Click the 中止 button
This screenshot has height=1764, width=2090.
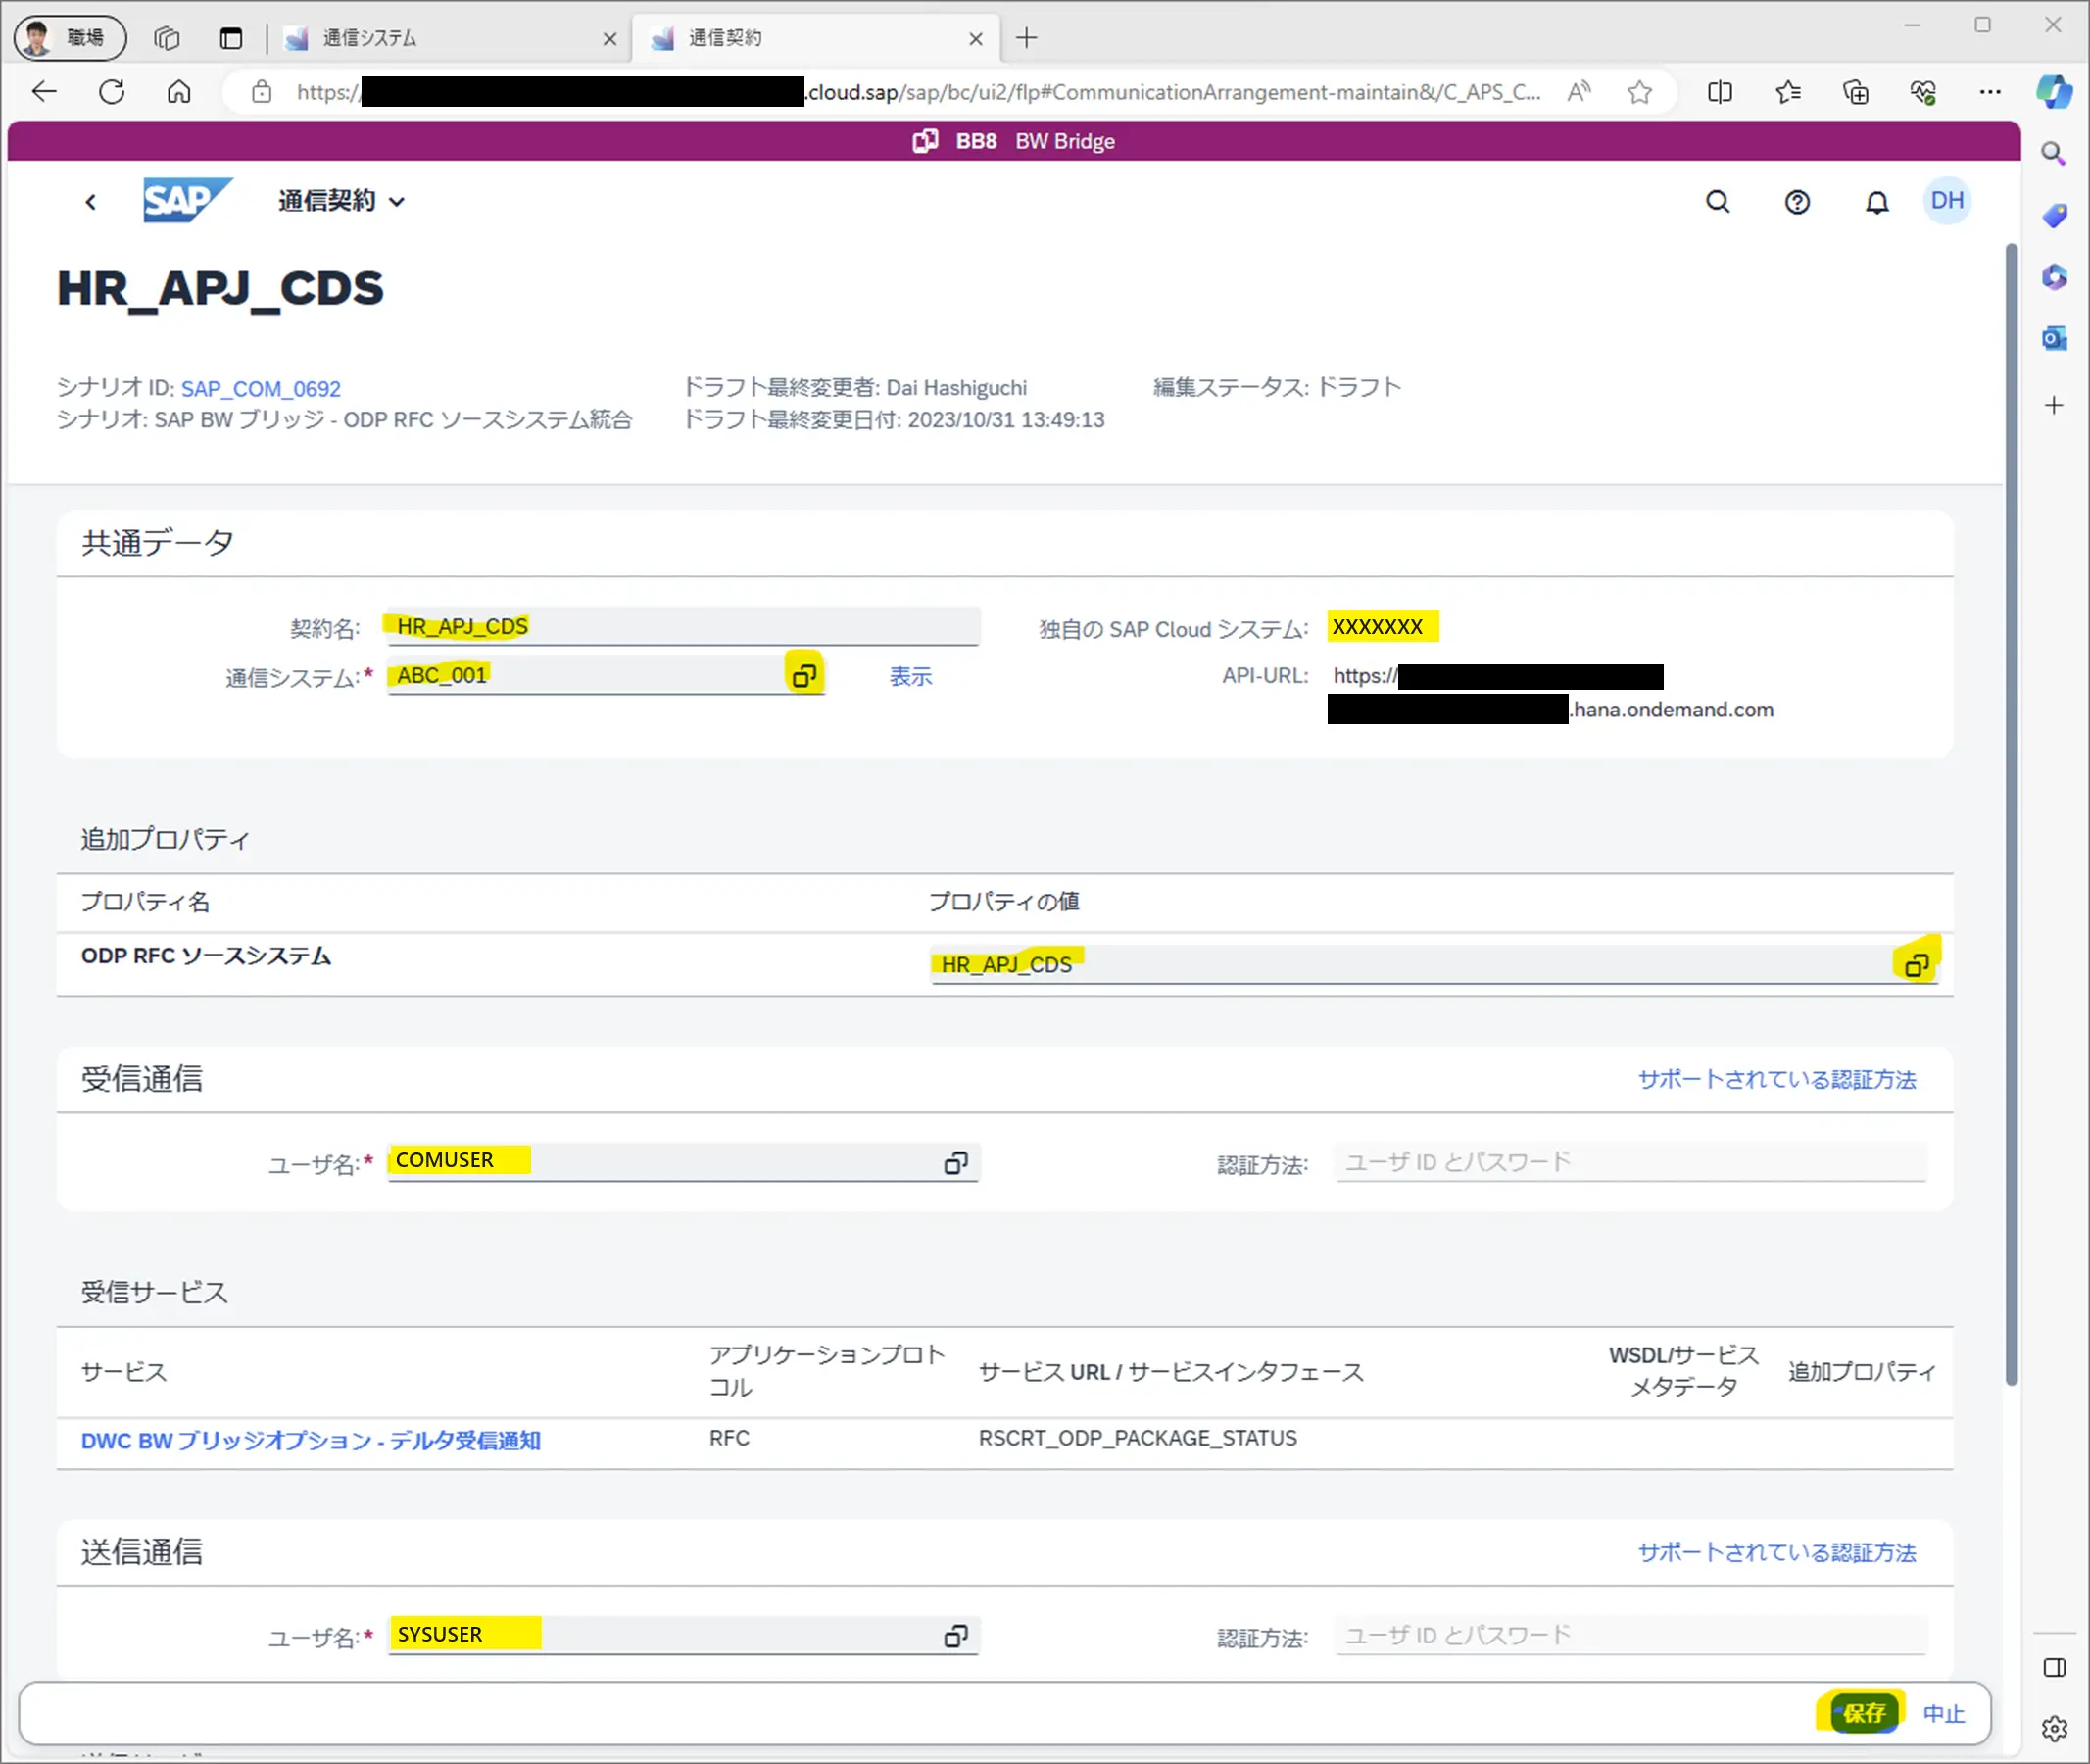coord(1943,1713)
